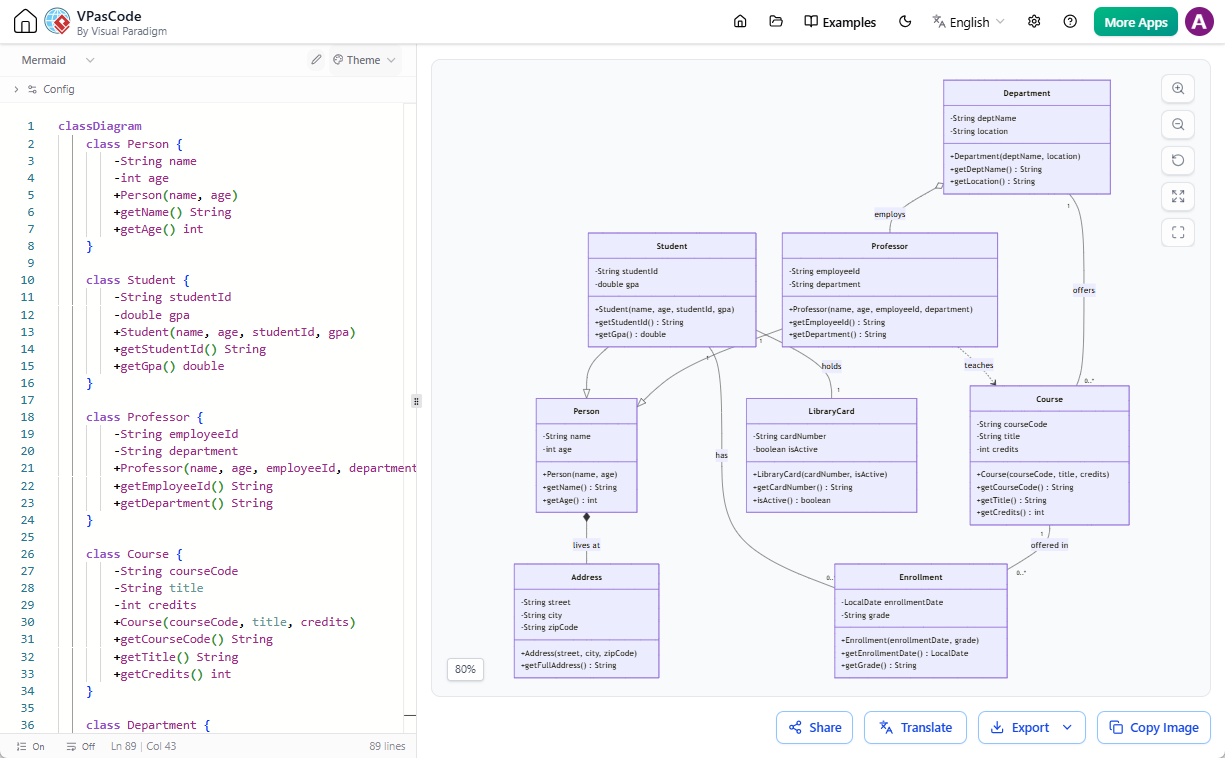Click Ln 89 | Col 43 status
1225x758 pixels.
(x=144, y=746)
